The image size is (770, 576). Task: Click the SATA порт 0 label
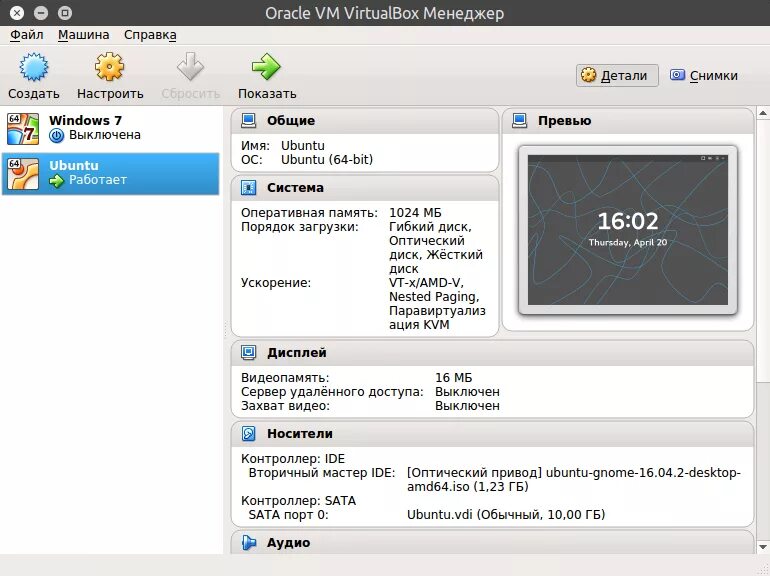click(x=288, y=515)
